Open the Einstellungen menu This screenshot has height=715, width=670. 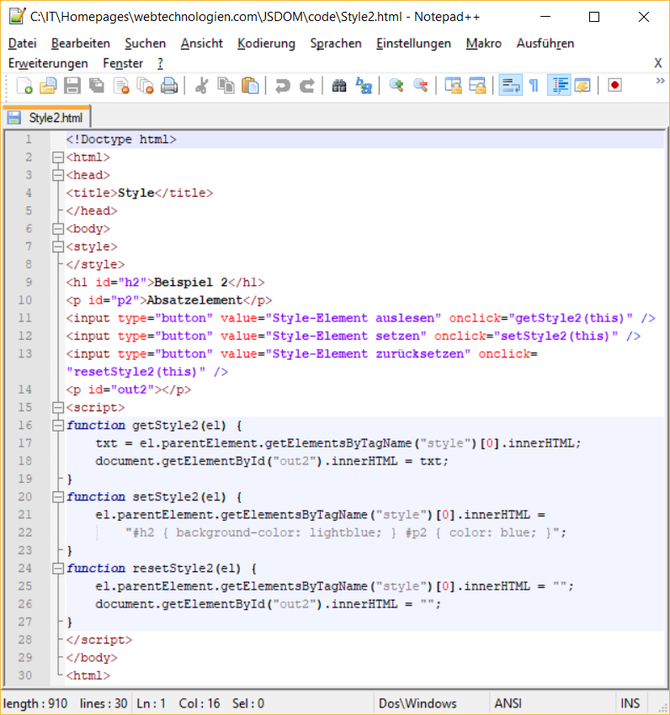[x=414, y=43]
